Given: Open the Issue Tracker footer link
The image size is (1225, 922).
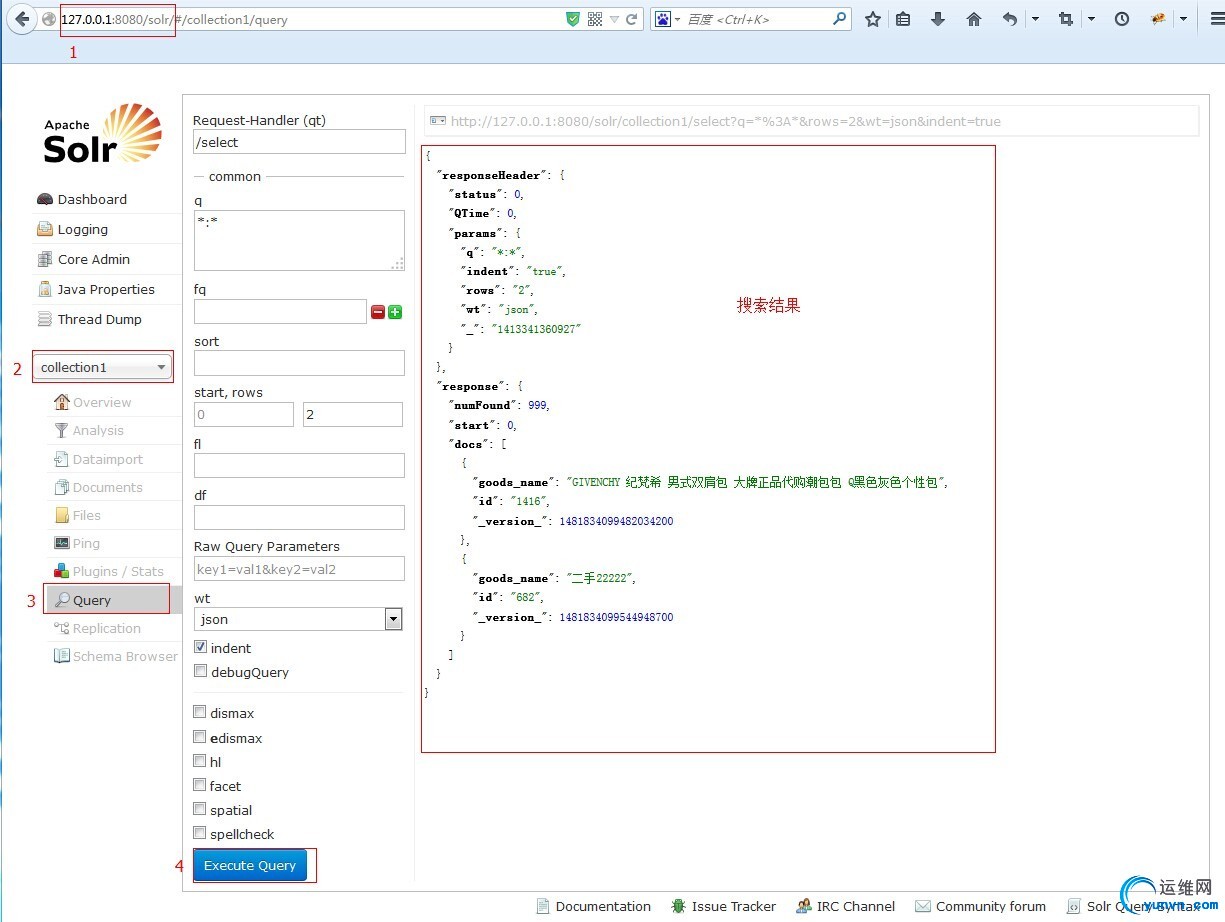Looking at the screenshot, I should 733,906.
